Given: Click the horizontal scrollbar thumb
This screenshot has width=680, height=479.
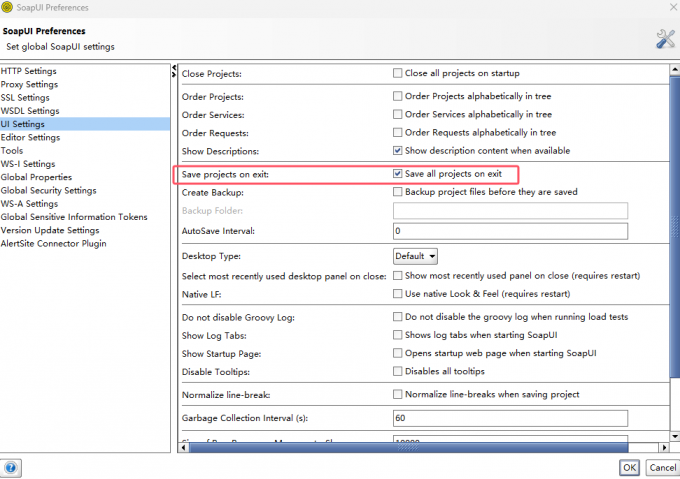Looking at the screenshot, I should tap(409, 447).
